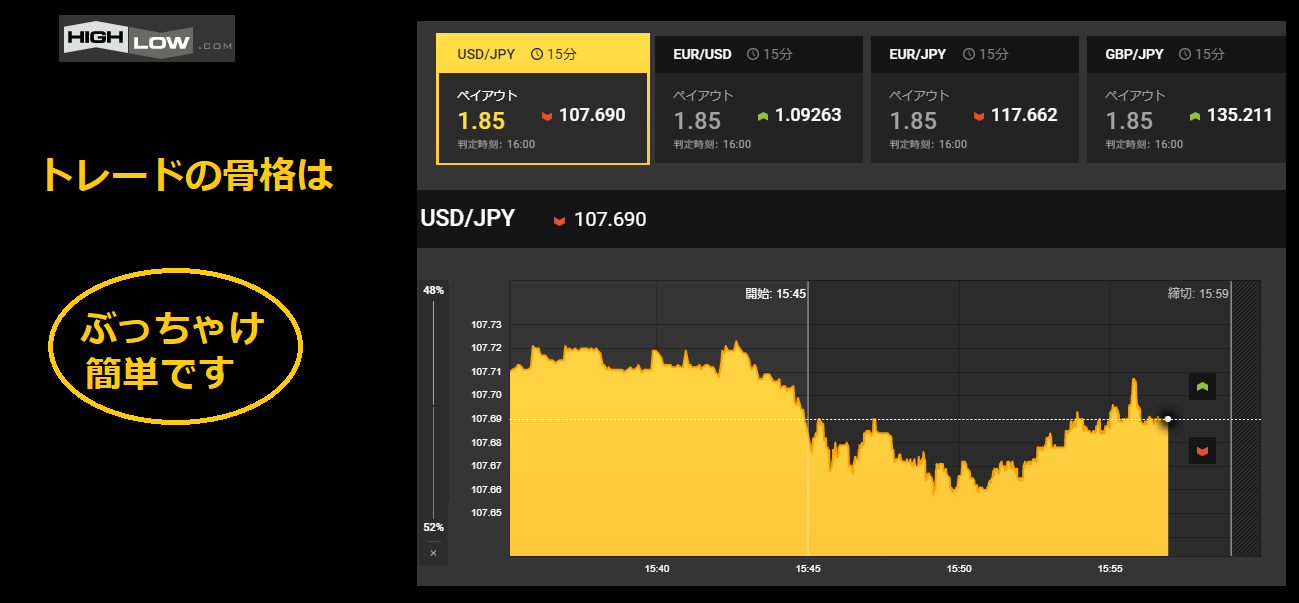This screenshot has height=603, width=1299.
Task: Click the red arrow in the USD/JPY chart header
Action: [559, 220]
